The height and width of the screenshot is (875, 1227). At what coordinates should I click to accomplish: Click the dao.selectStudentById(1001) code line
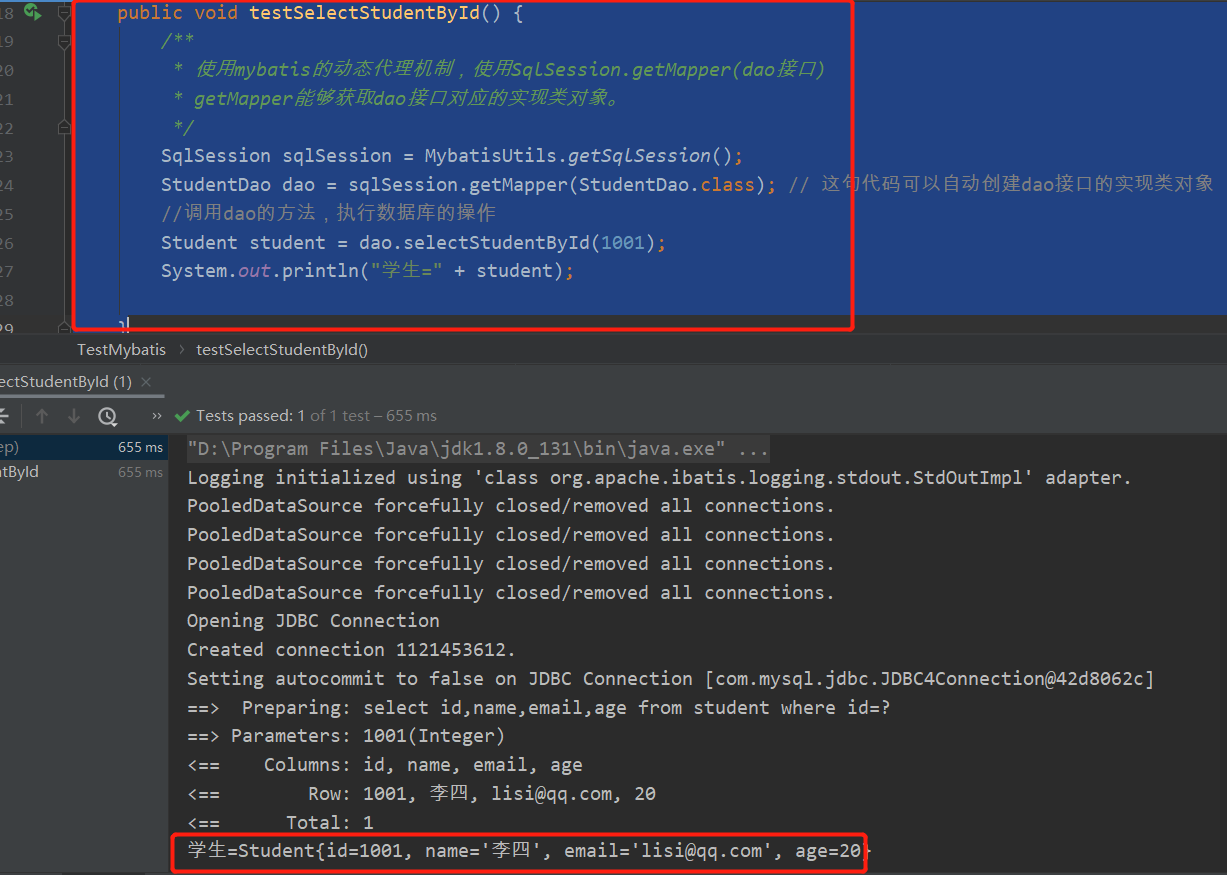click(413, 243)
